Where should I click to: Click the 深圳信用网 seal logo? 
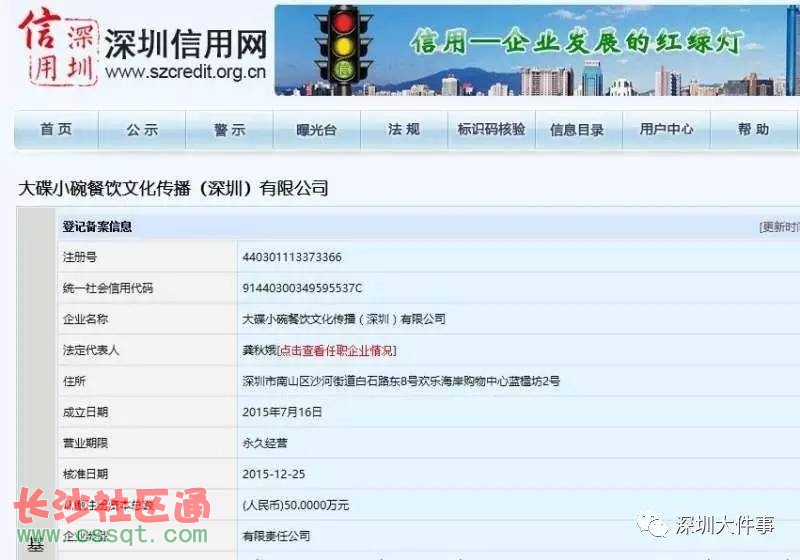(57, 47)
